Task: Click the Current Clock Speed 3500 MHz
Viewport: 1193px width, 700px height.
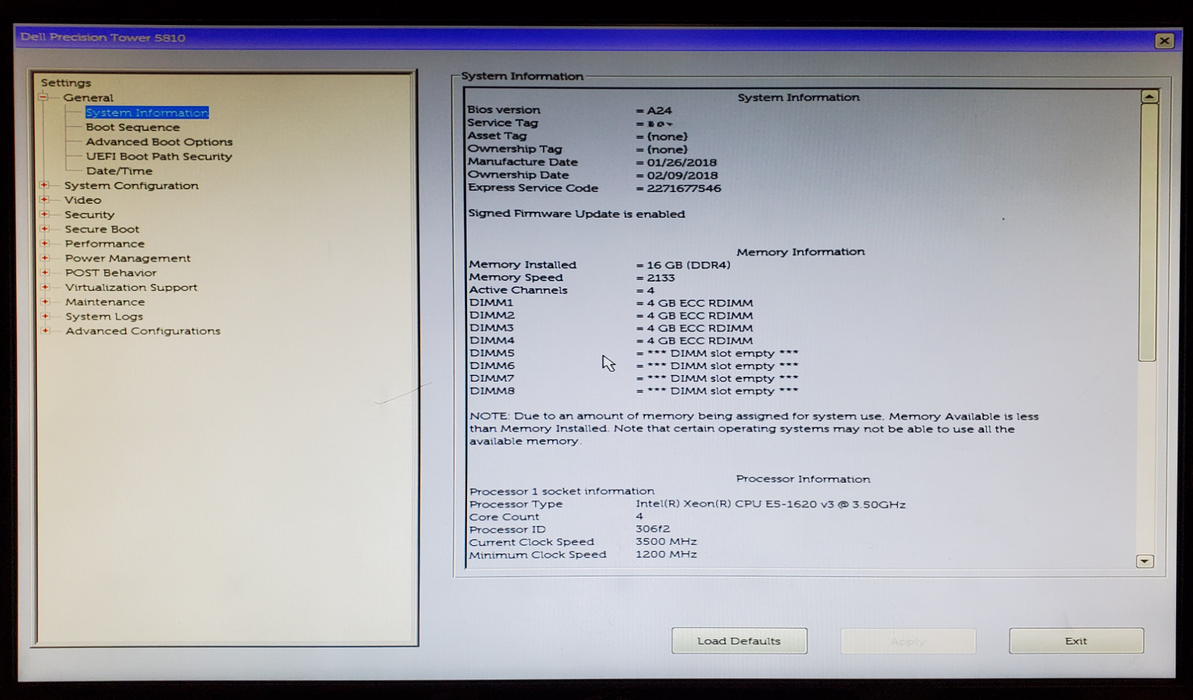Action: pos(666,542)
